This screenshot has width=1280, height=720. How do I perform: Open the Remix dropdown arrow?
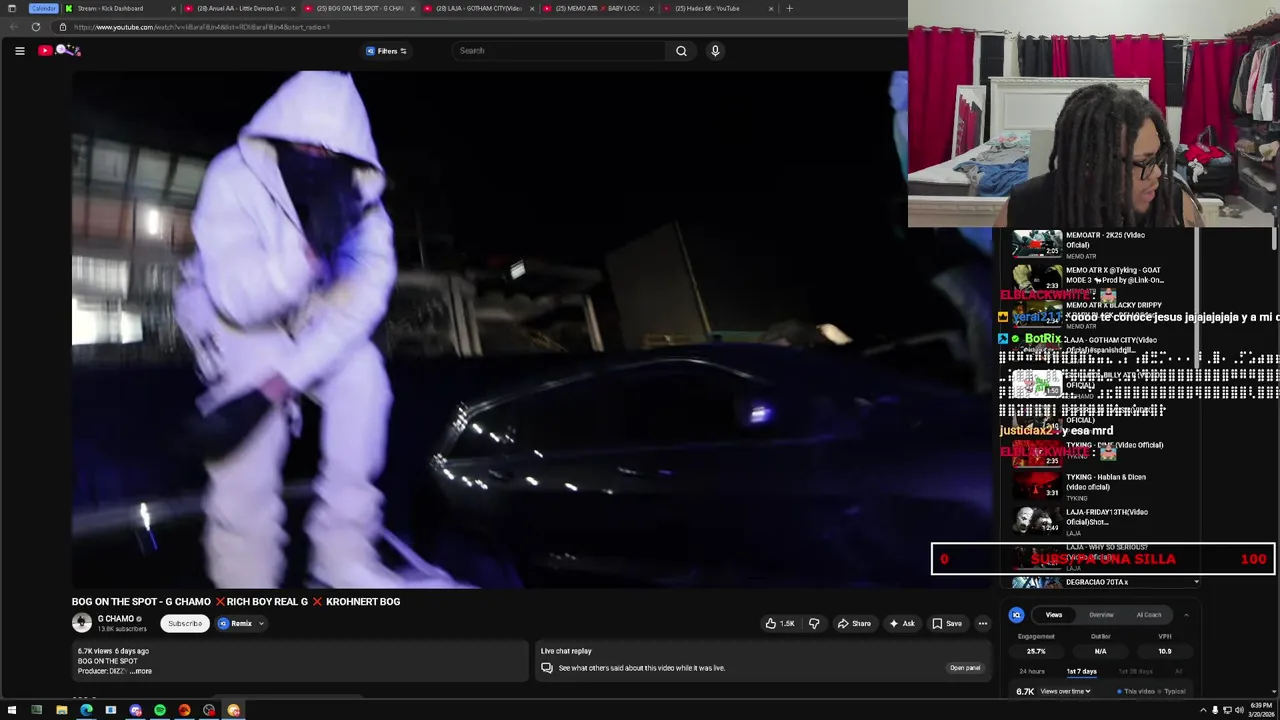(261, 623)
